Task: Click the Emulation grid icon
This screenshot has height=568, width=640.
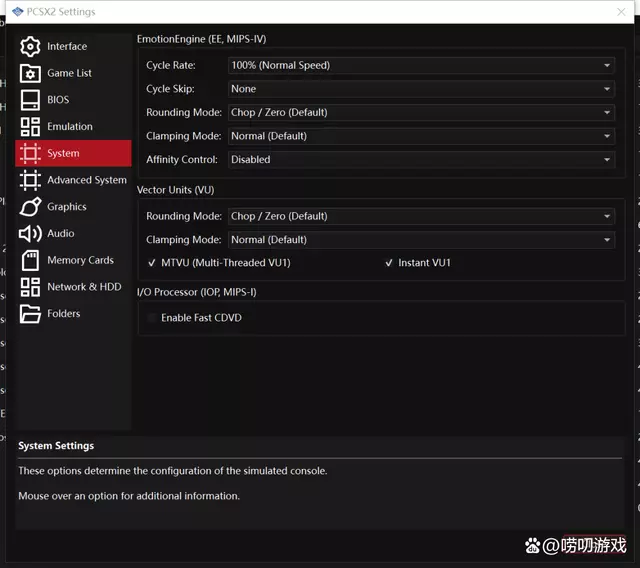Action: click(30, 126)
